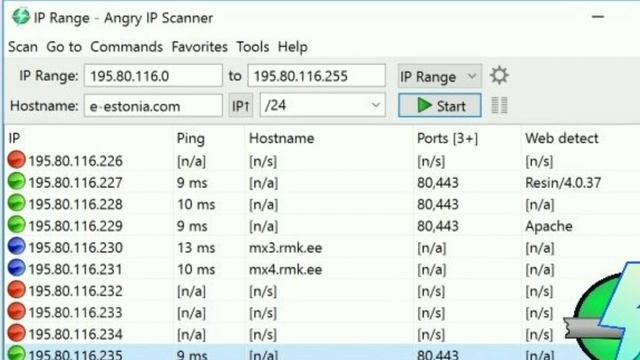Click red status icon for 195.80.116.232
Viewport: 640px width, 360px height.
tap(17, 290)
